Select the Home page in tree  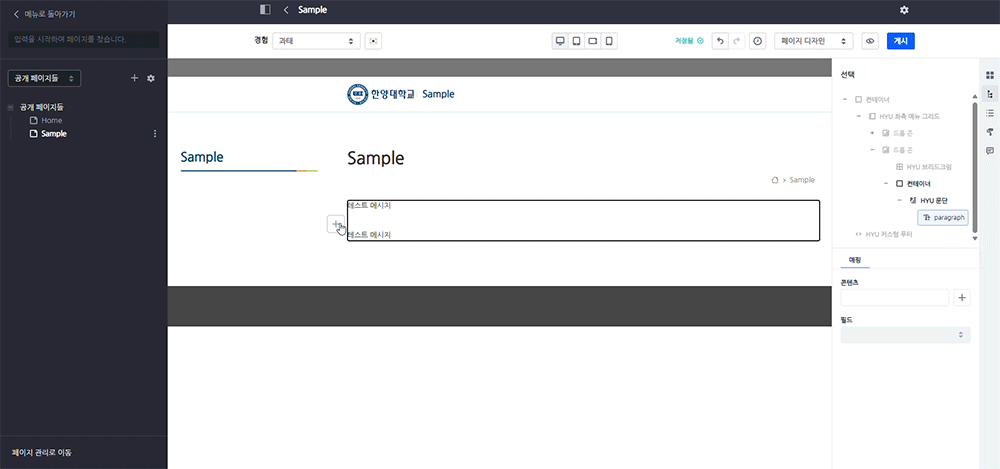point(51,120)
